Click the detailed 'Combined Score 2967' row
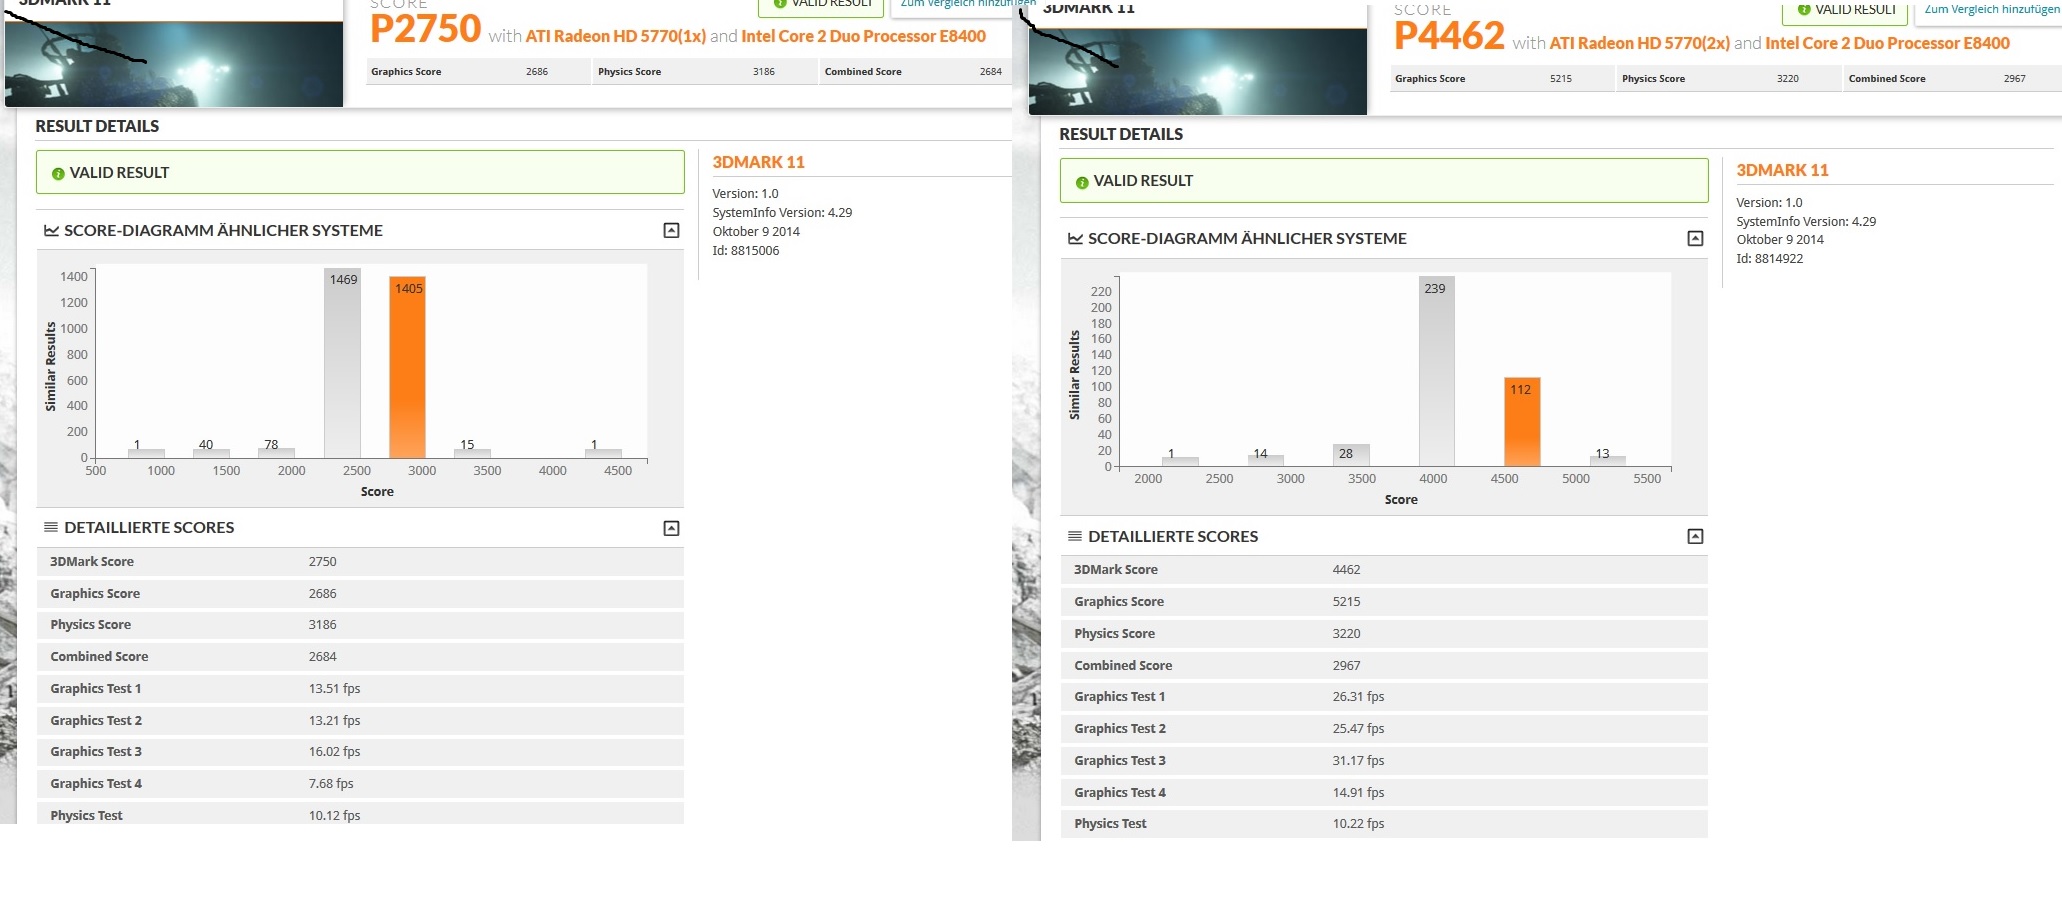 click(1384, 666)
